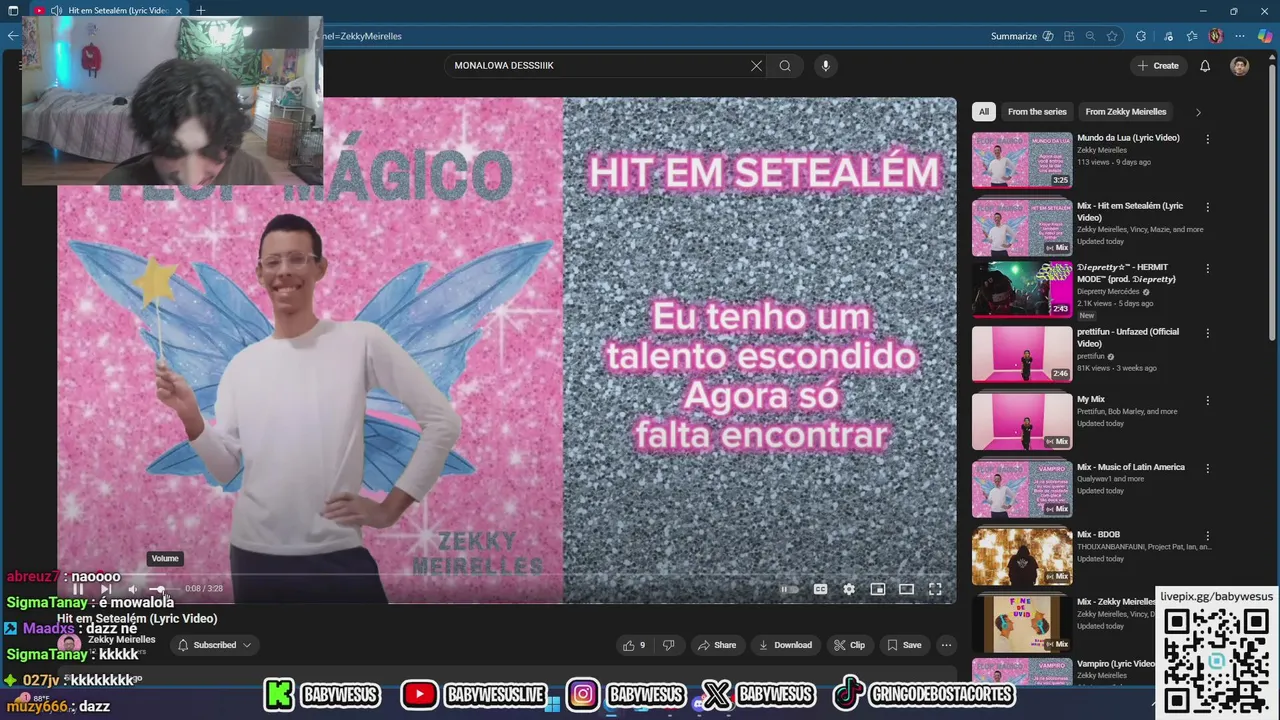1280x720 pixels.
Task: Open the browser extensions puzzle icon
Action: point(1141,36)
